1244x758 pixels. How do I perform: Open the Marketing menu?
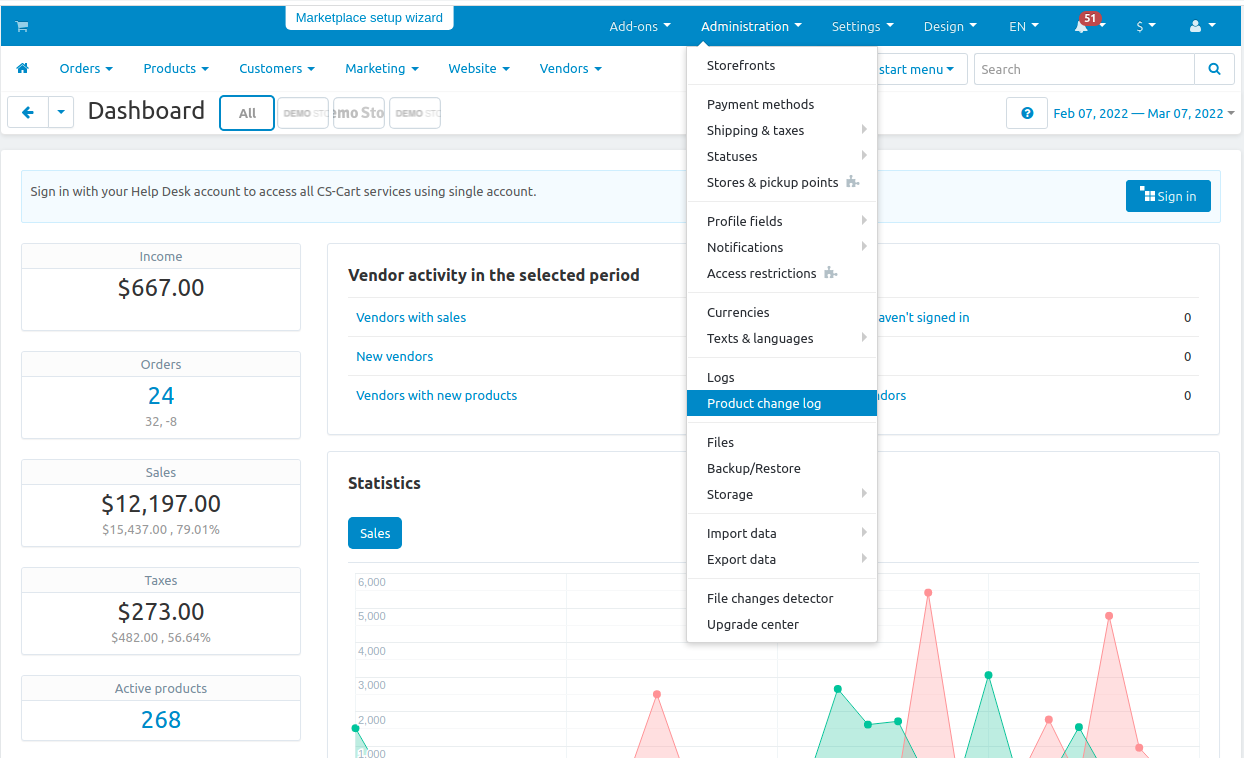click(382, 69)
